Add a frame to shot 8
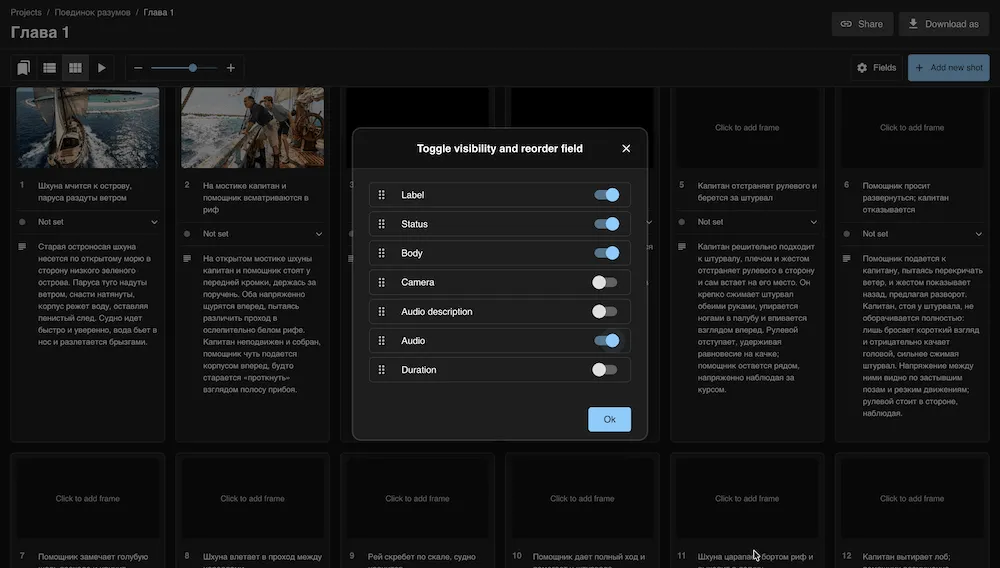The width and height of the screenshot is (1000, 568). (x=253, y=499)
